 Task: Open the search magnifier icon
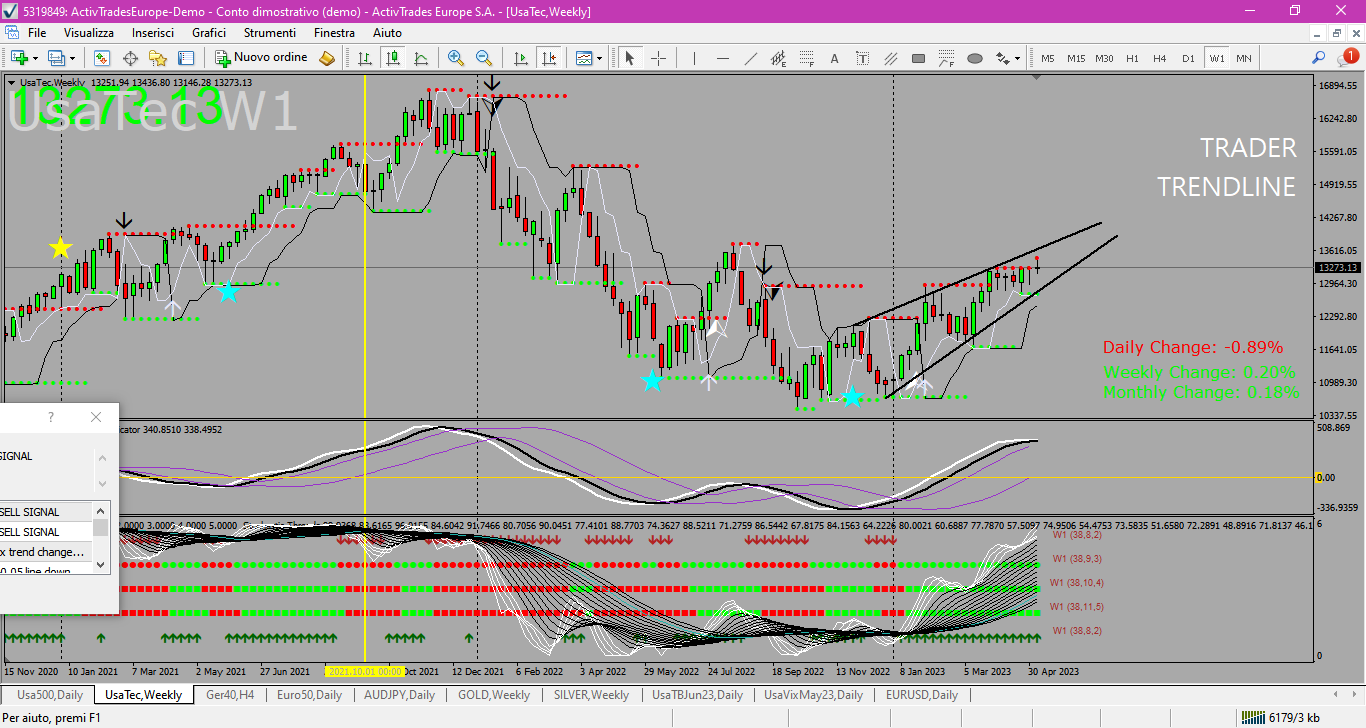click(1319, 58)
